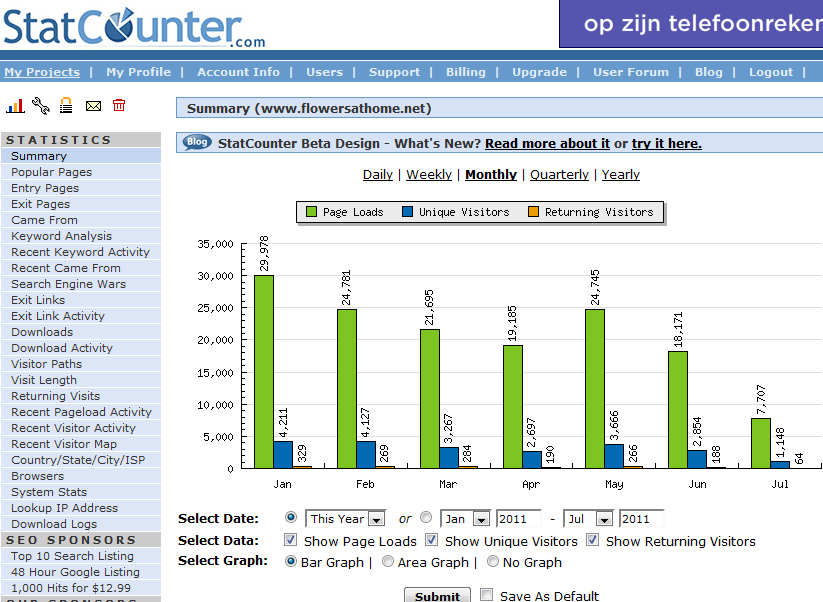Click the Submit button
The image size is (823, 602).
(437, 596)
